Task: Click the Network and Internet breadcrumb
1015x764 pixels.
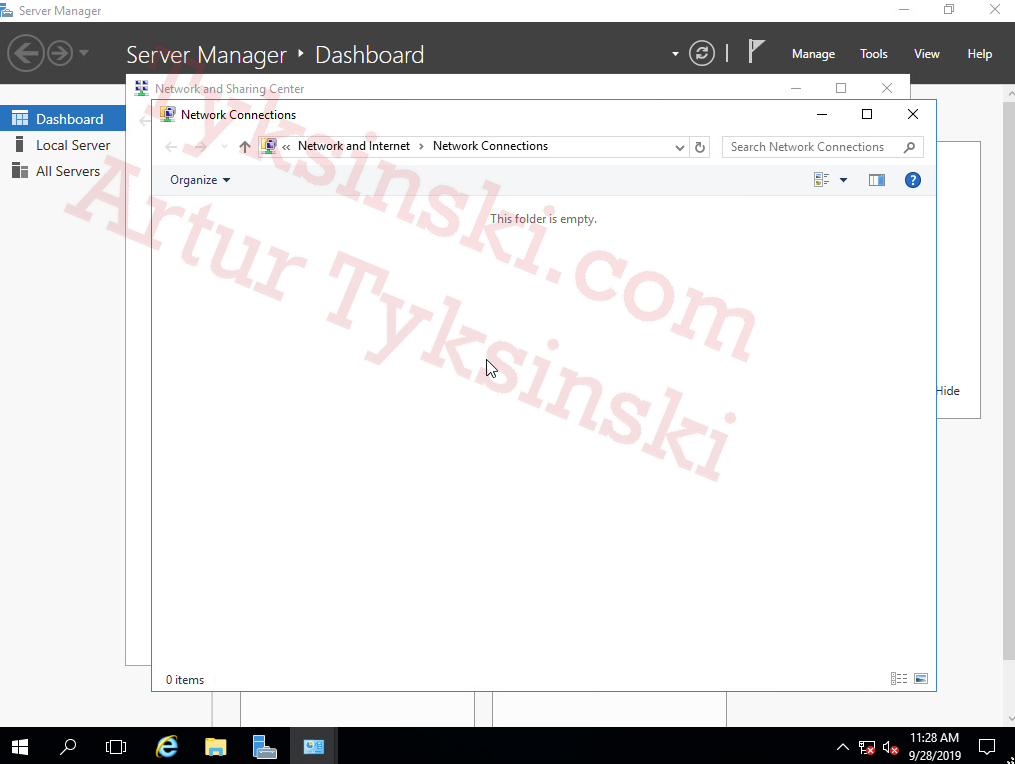Action: (x=353, y=146)
